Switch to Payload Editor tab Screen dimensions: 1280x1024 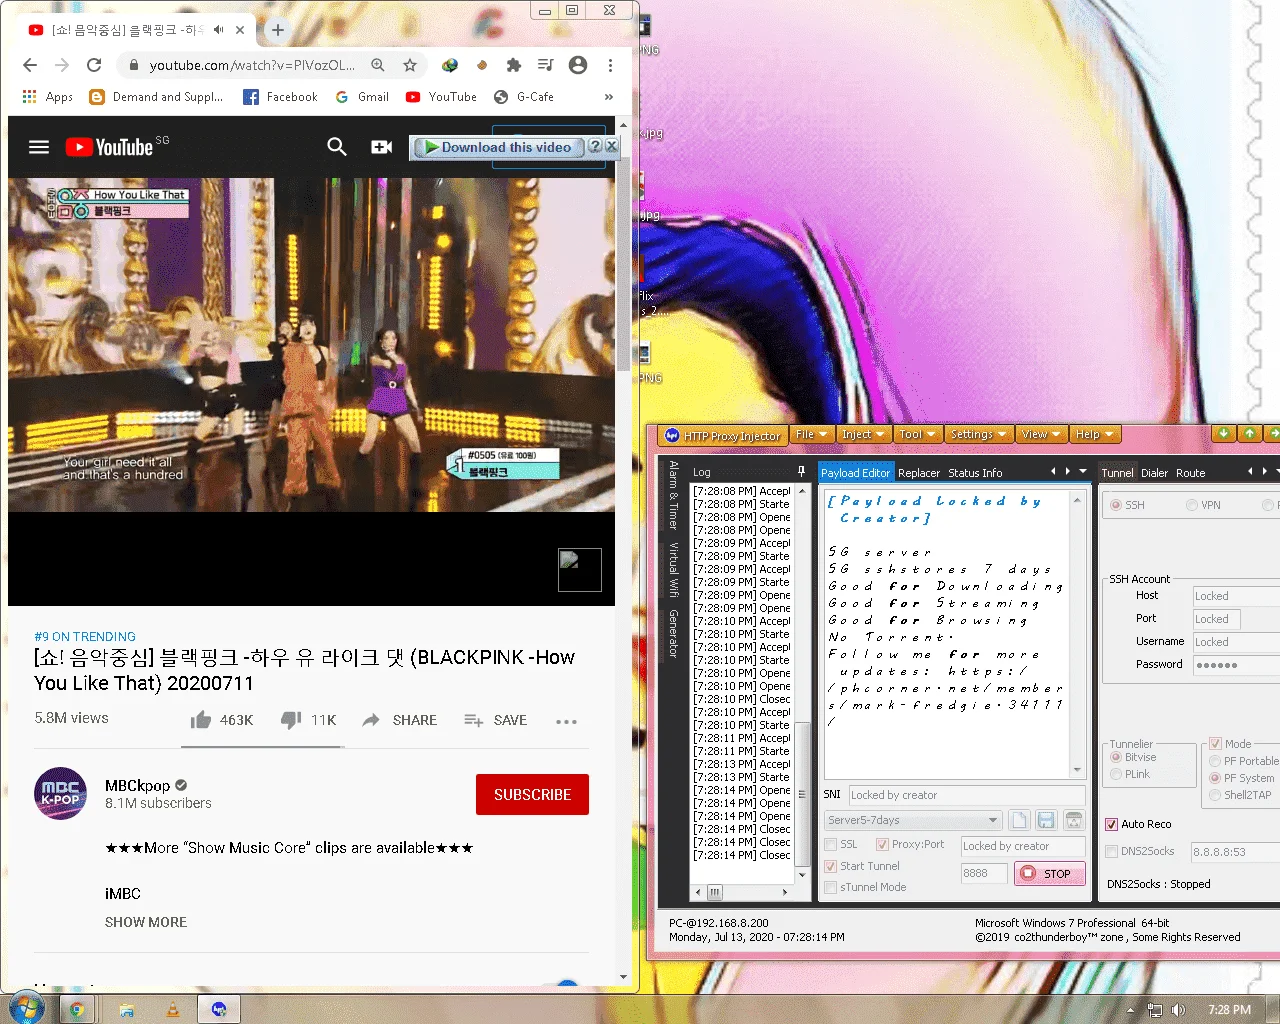click(x=855, y=473)
